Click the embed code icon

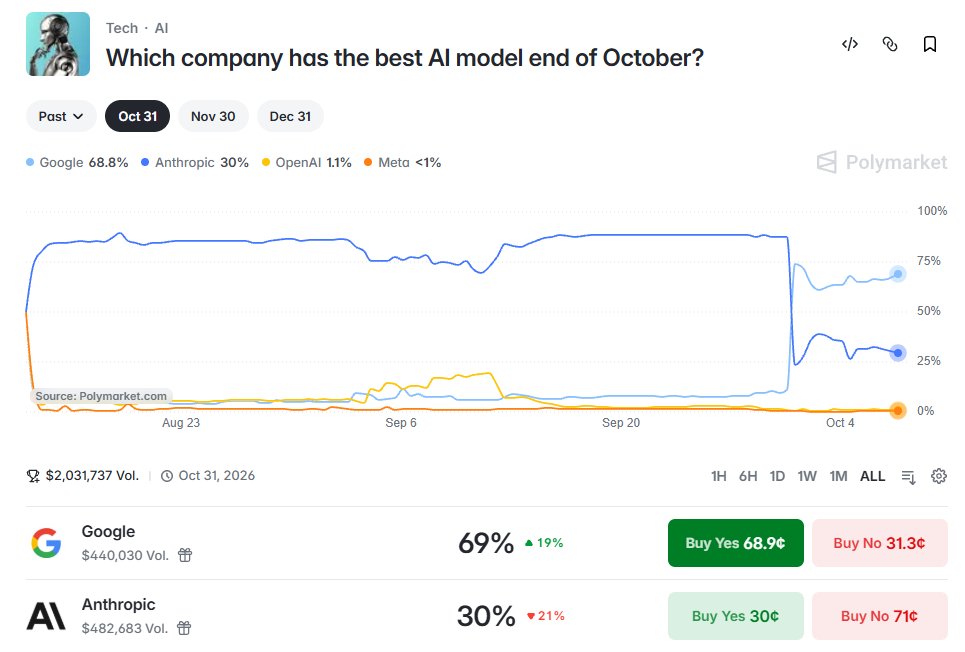tap(850, 44)
